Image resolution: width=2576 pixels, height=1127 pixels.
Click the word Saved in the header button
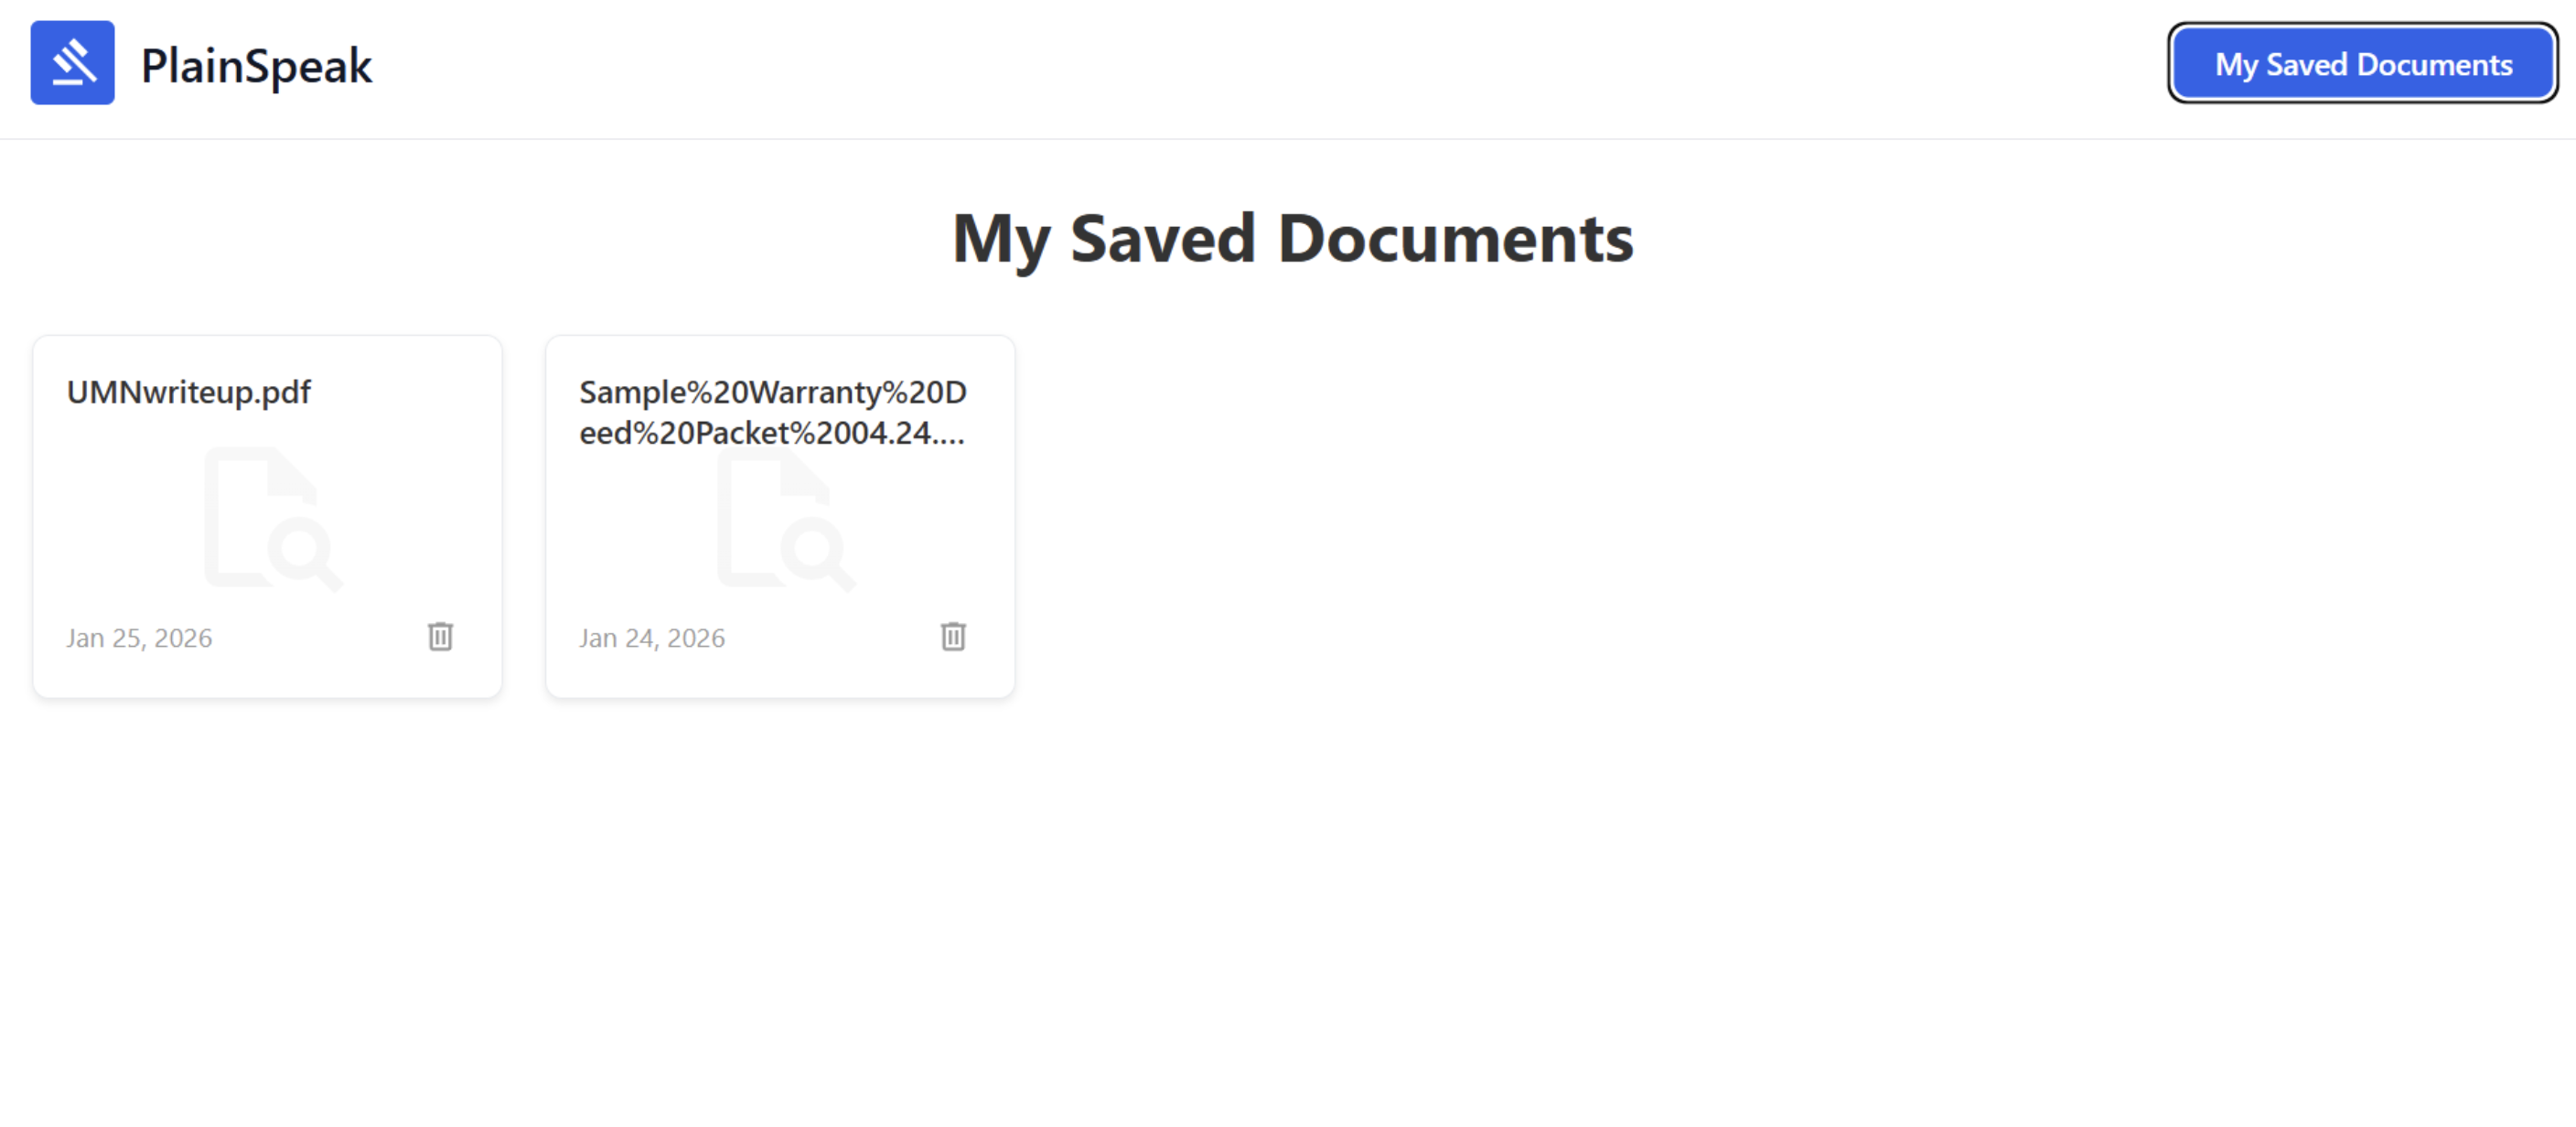[2306, 65]
